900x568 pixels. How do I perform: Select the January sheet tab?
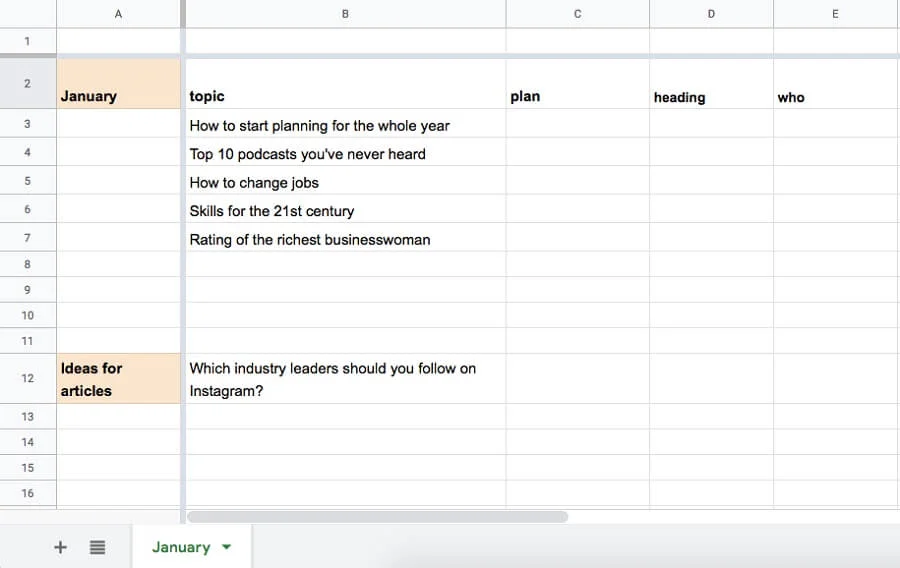pyautogui.click(x=181, y=547)
